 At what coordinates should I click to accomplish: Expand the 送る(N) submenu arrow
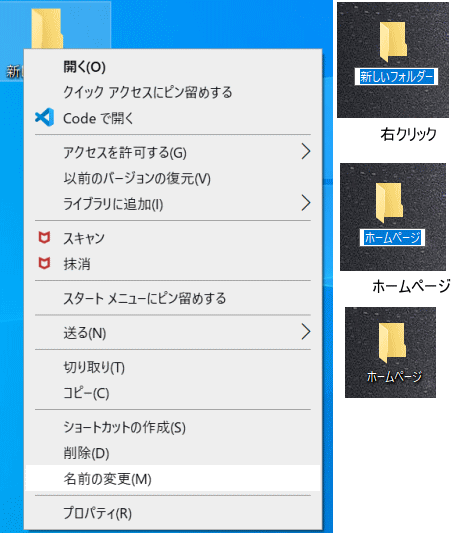(306, 332)
